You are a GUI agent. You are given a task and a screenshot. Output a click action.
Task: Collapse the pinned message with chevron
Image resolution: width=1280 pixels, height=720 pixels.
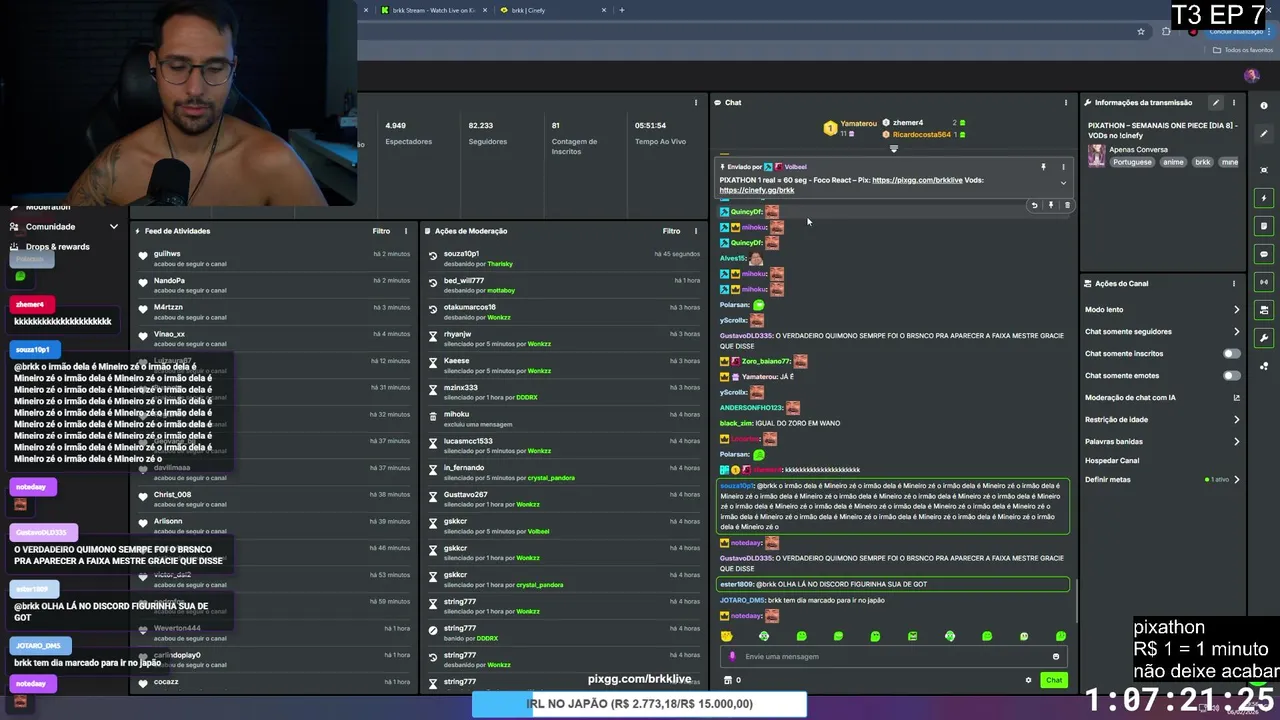pyautogui.click(x=1063, y=183)
